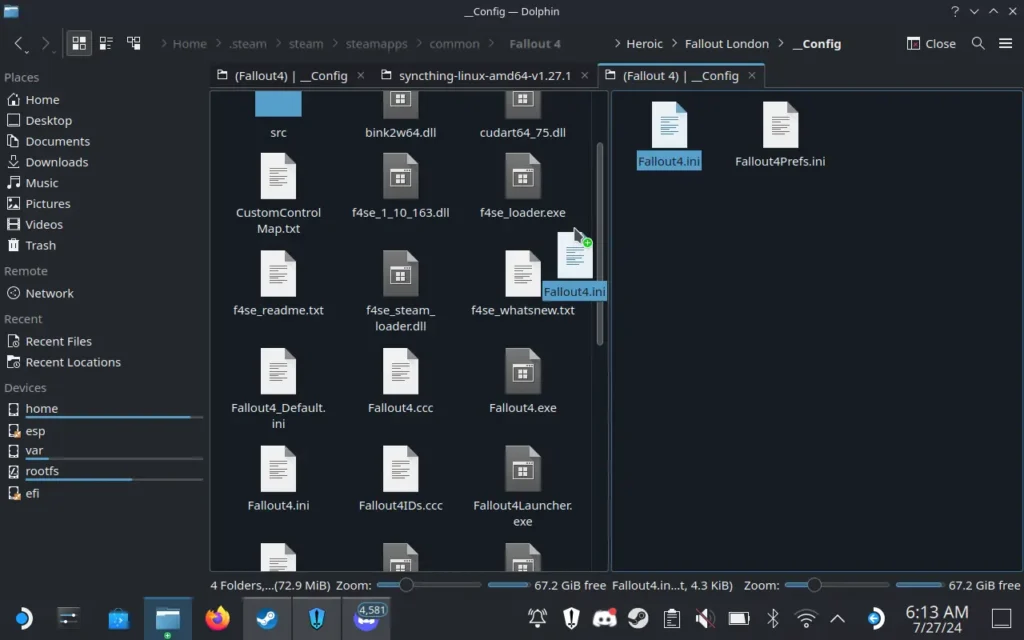Close the (Fallout4) | _Config tab
The width and height of the screenshot is (1024, 640).
point(360,76)
